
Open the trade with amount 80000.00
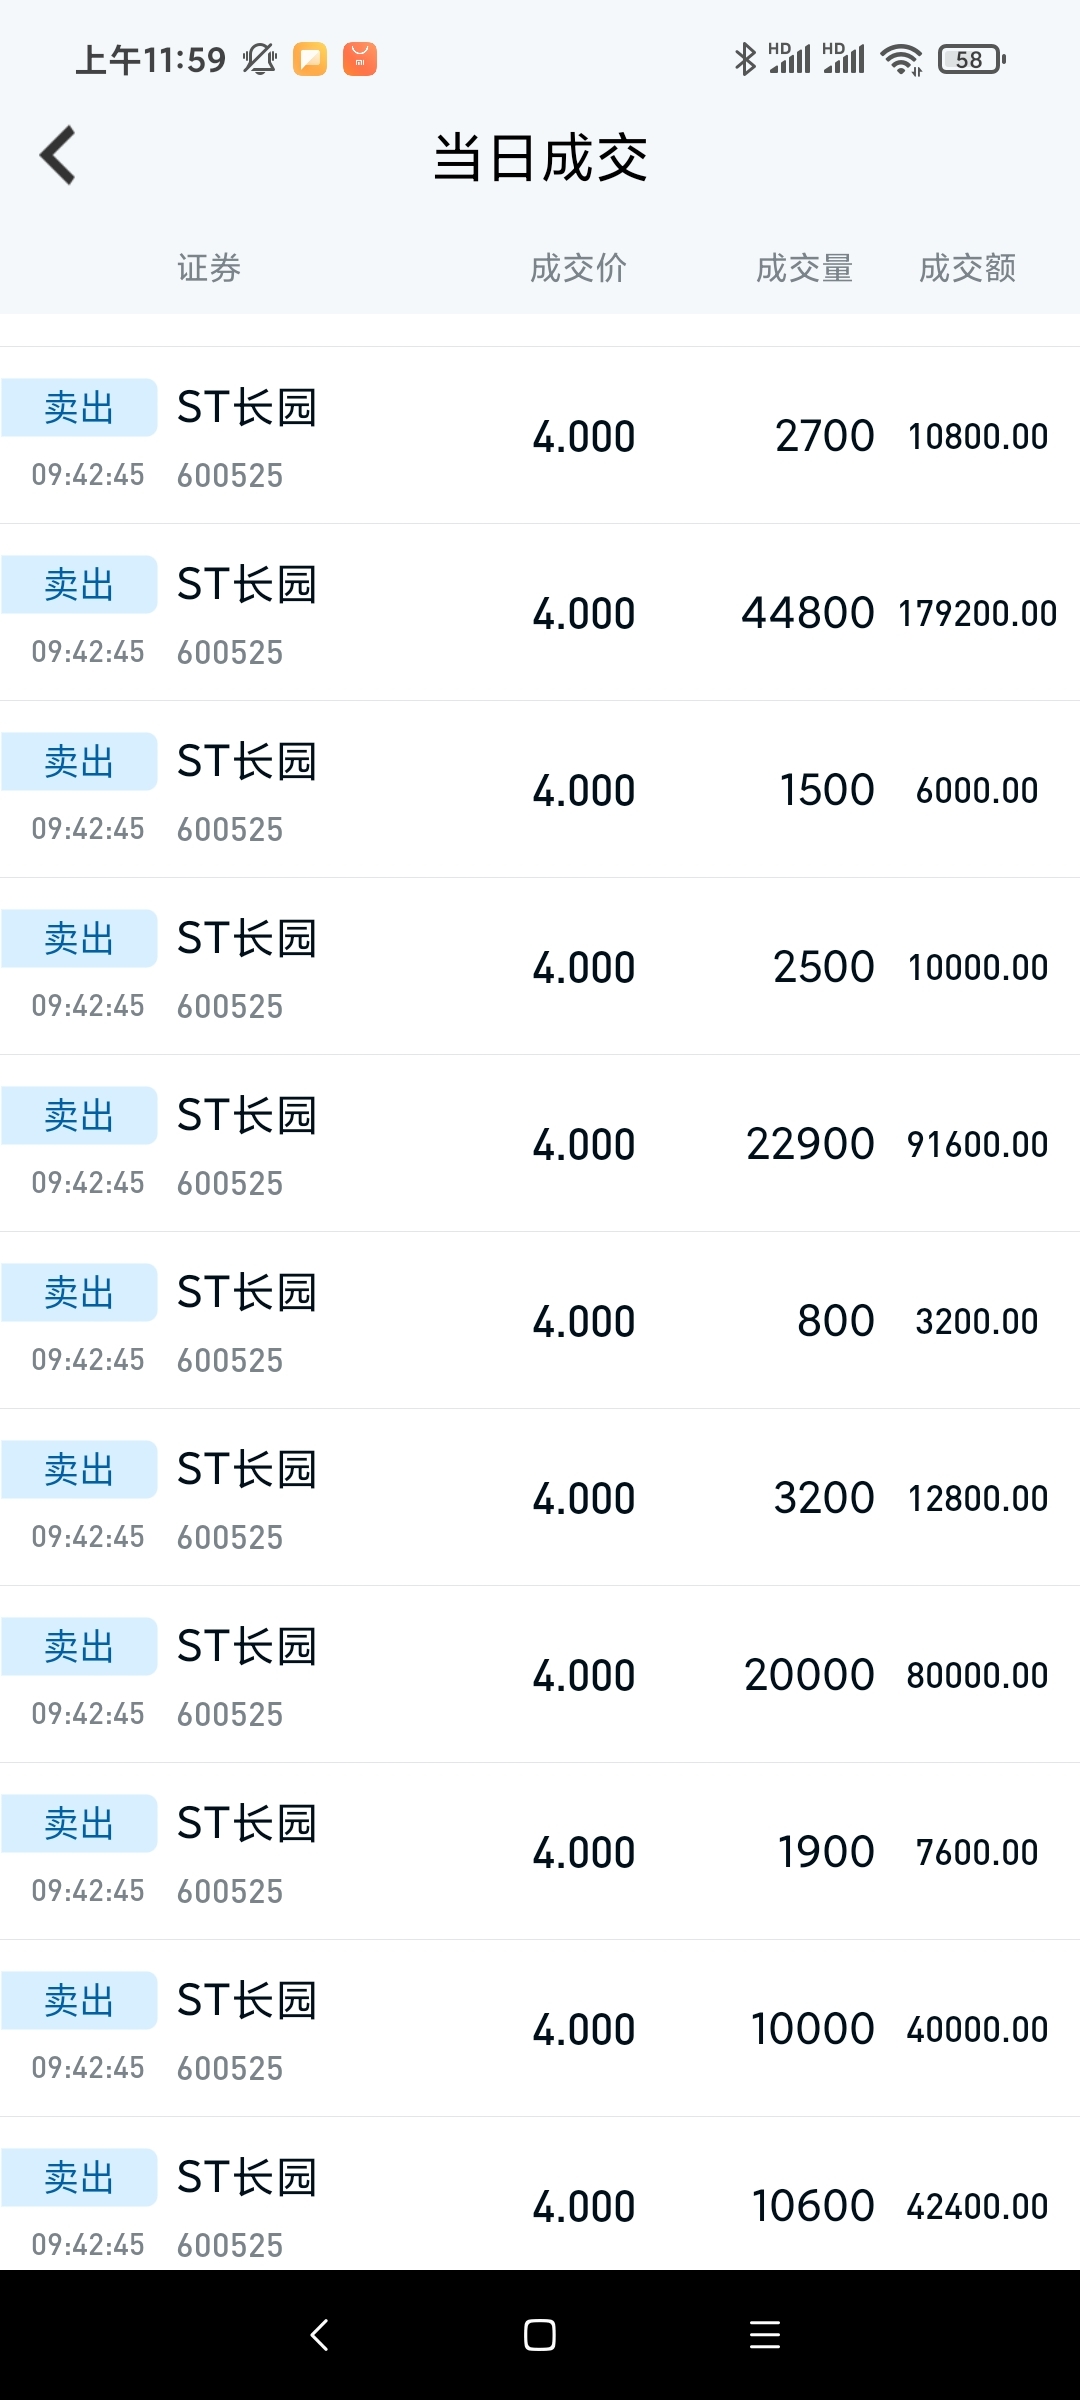[540, 1675]
